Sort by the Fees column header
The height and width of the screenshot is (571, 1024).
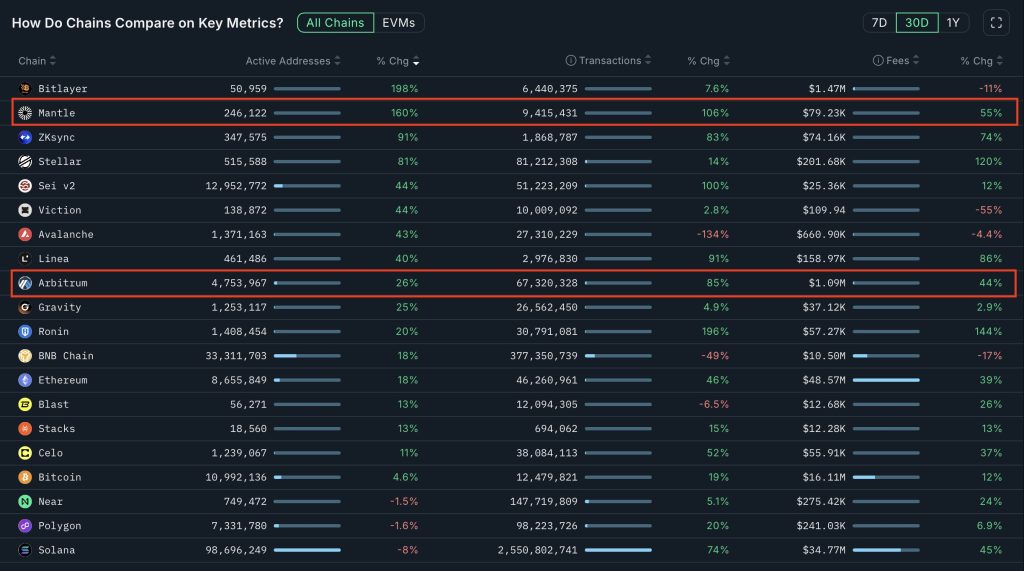(x=897, y=61)
